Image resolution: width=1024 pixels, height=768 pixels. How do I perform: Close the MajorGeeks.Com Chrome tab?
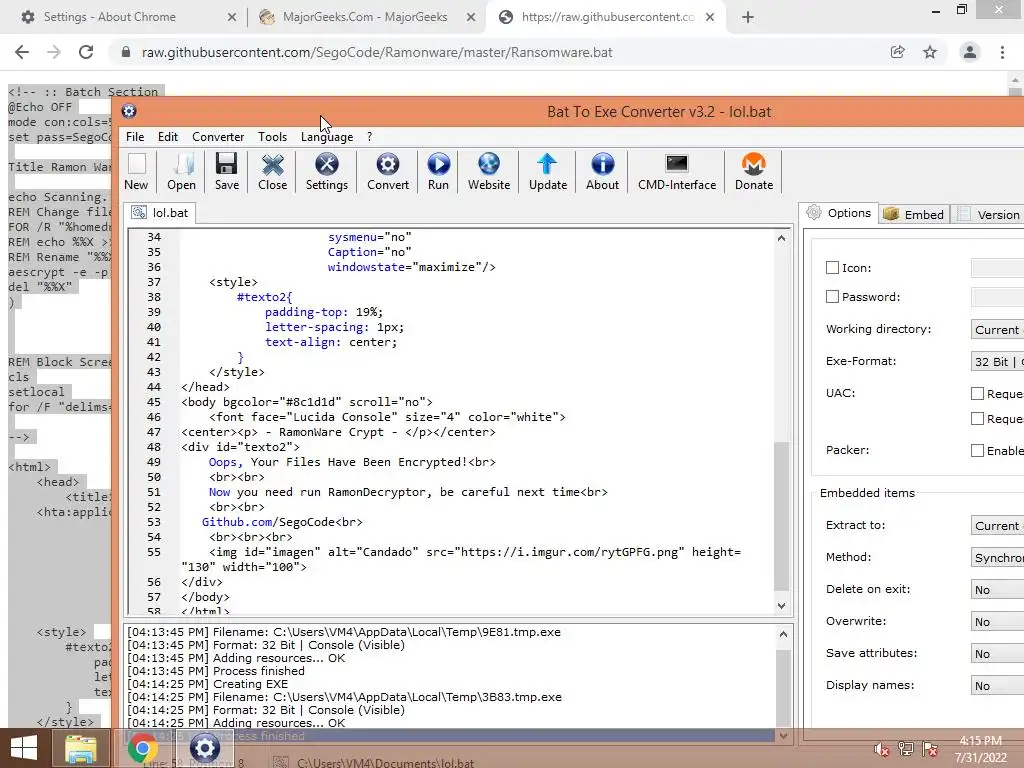pyautogui.click(x=471, y=18)
